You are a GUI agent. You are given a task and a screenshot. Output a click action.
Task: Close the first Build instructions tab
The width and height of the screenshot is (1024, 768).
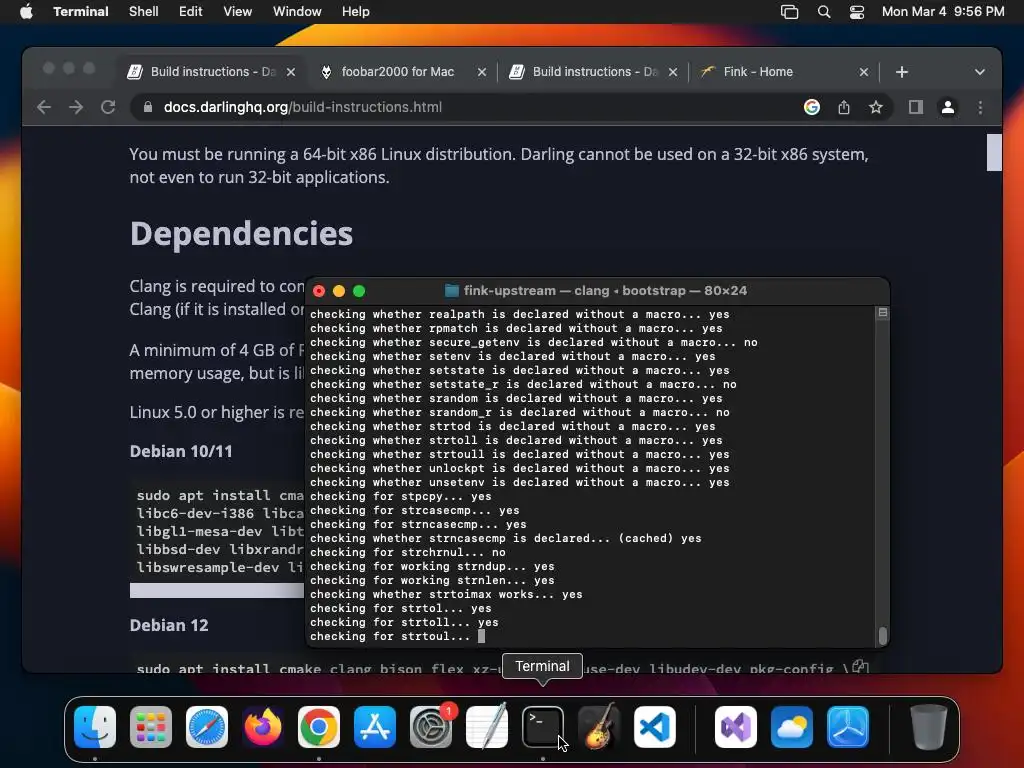coord(291,72)
